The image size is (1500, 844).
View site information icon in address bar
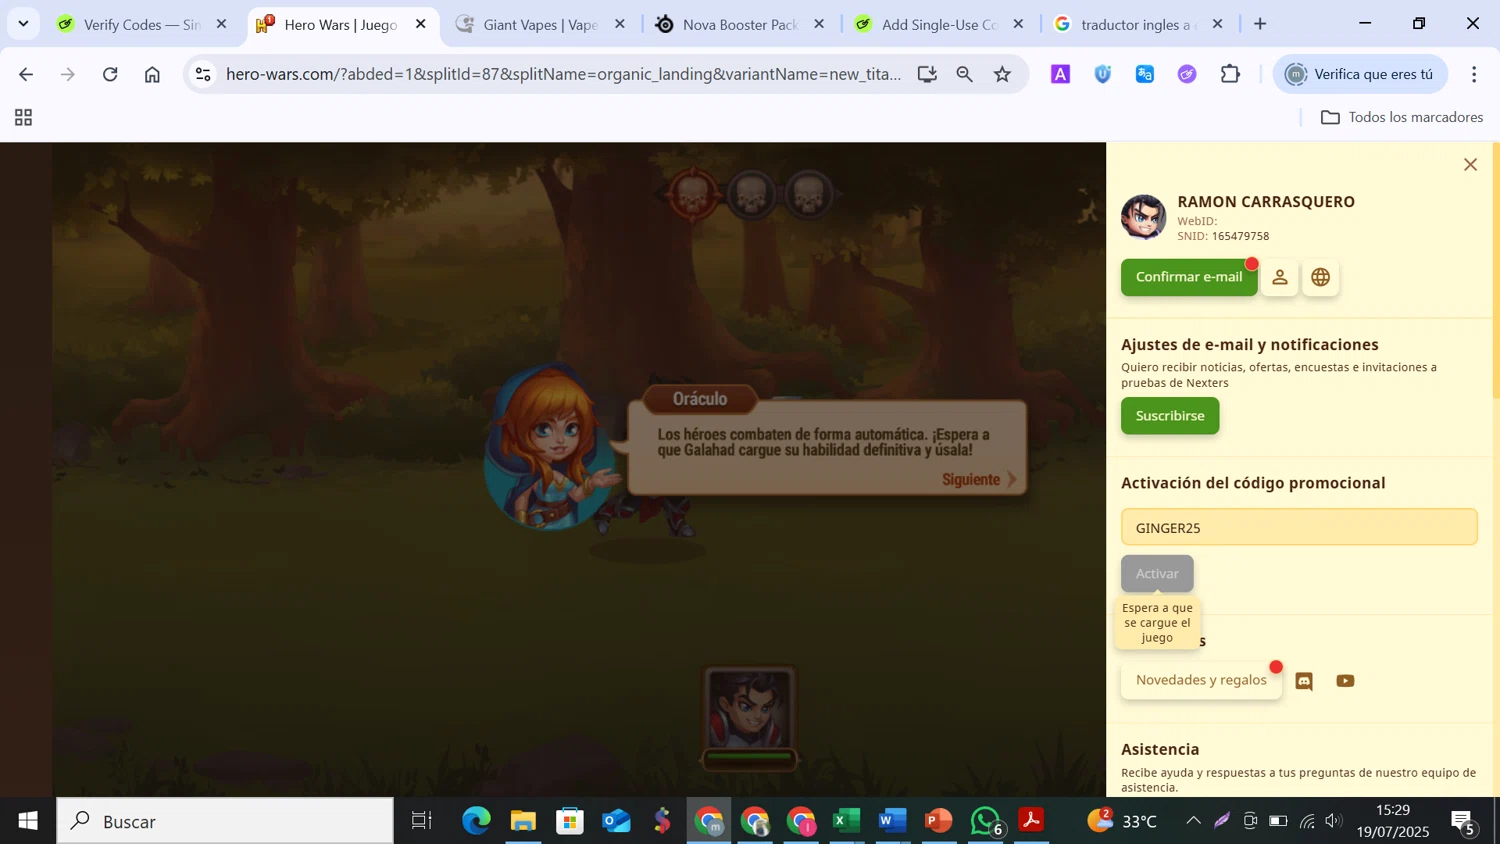click(x=203, y=74)
